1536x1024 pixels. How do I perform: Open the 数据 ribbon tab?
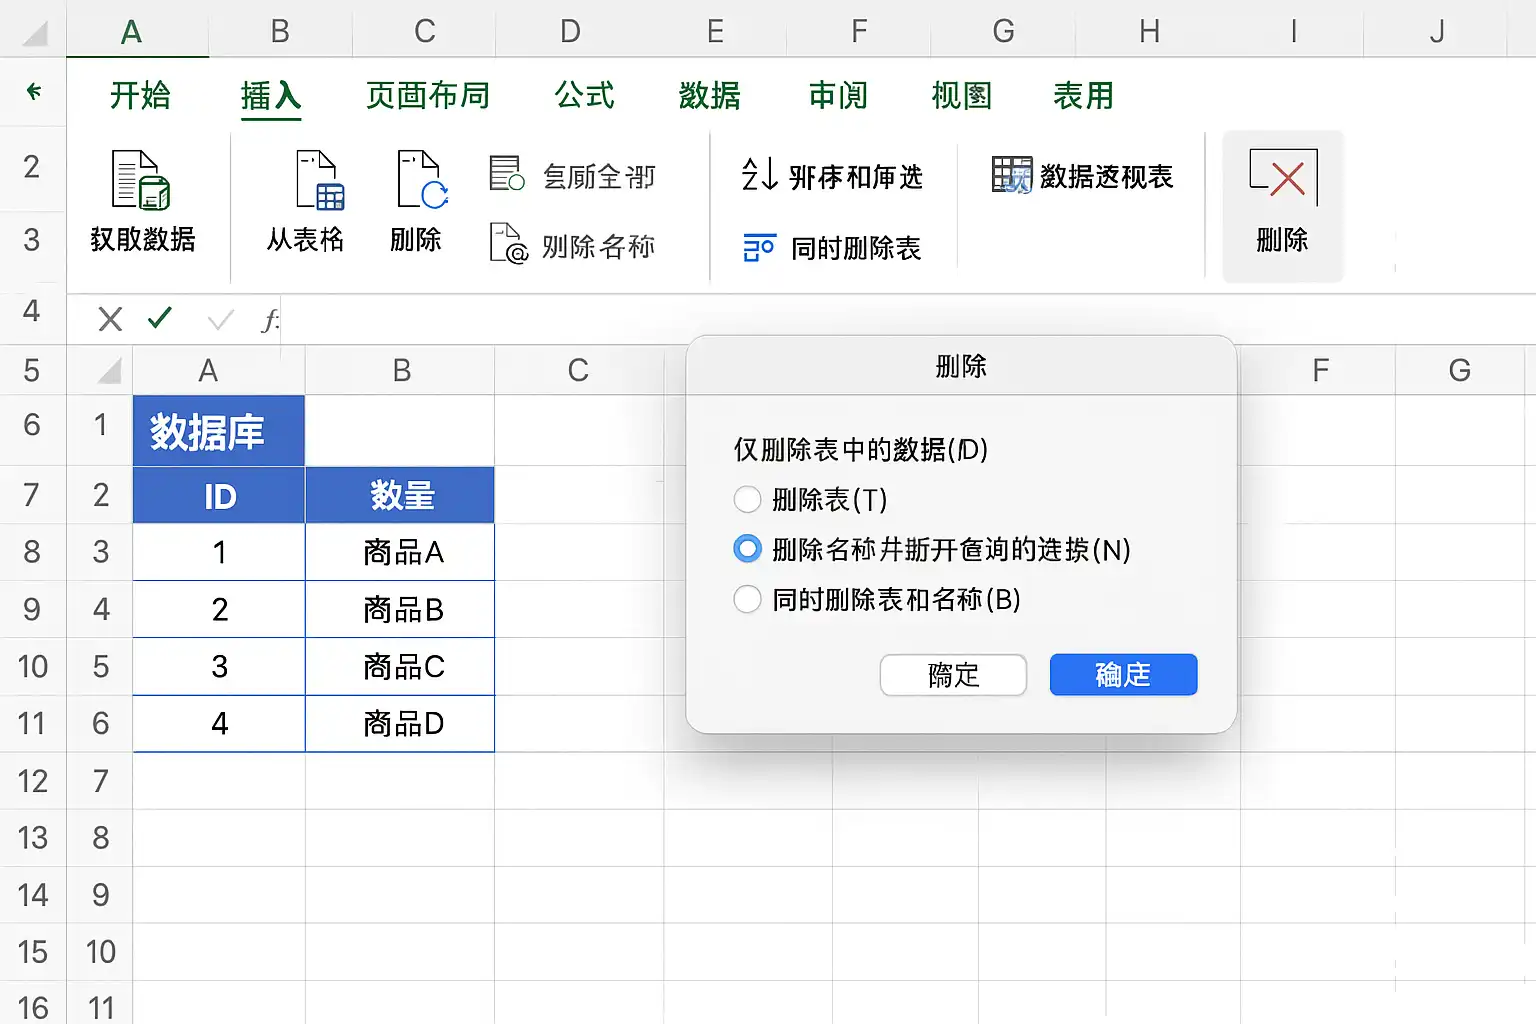[709, 95]
